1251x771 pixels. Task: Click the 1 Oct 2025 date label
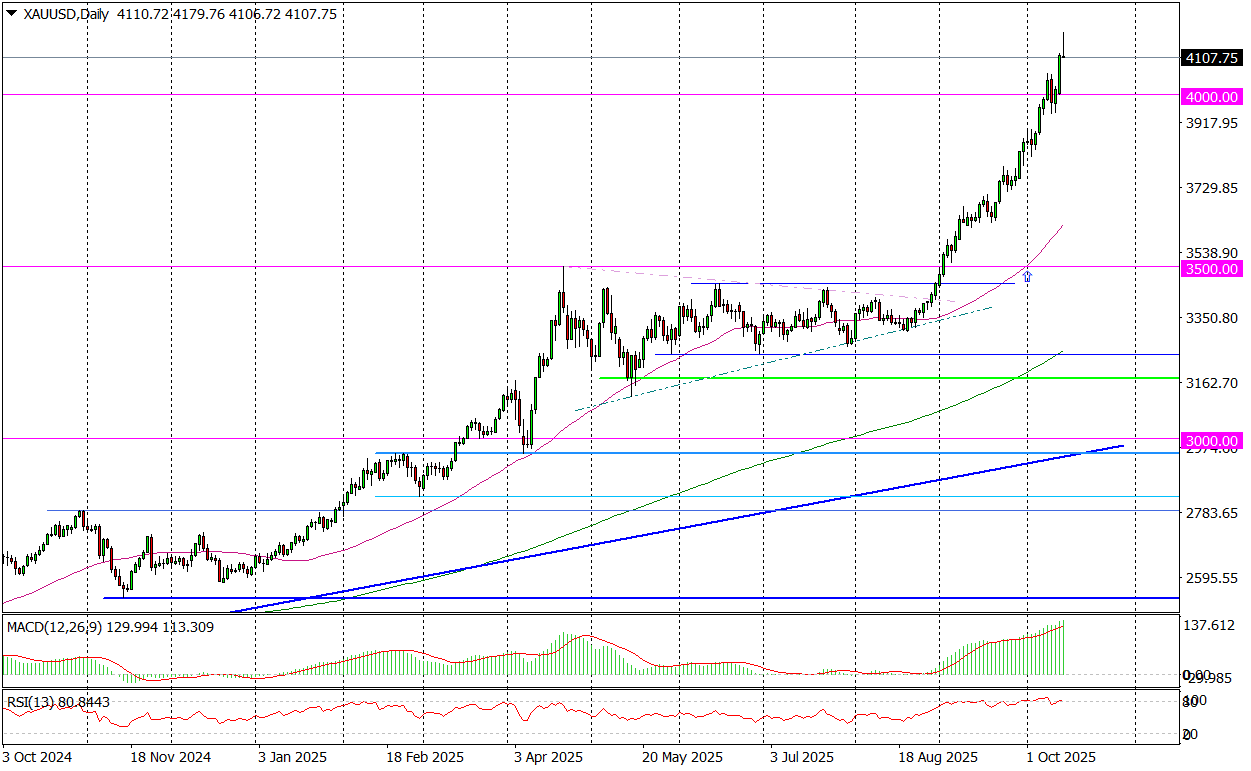pyautogui.click(x=1061, y=757)
